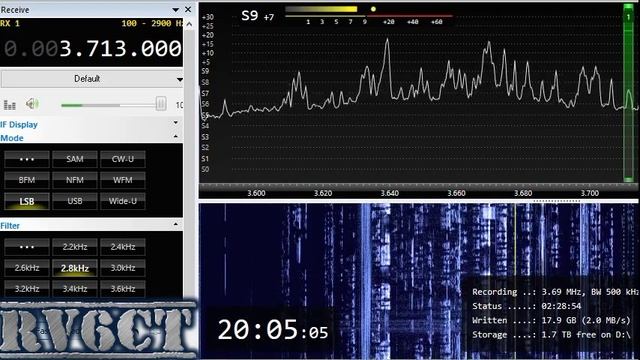Toggle the active LSB mode
Image resolution: width=640 pixels, height=360 pixels.
click(27, 201)
